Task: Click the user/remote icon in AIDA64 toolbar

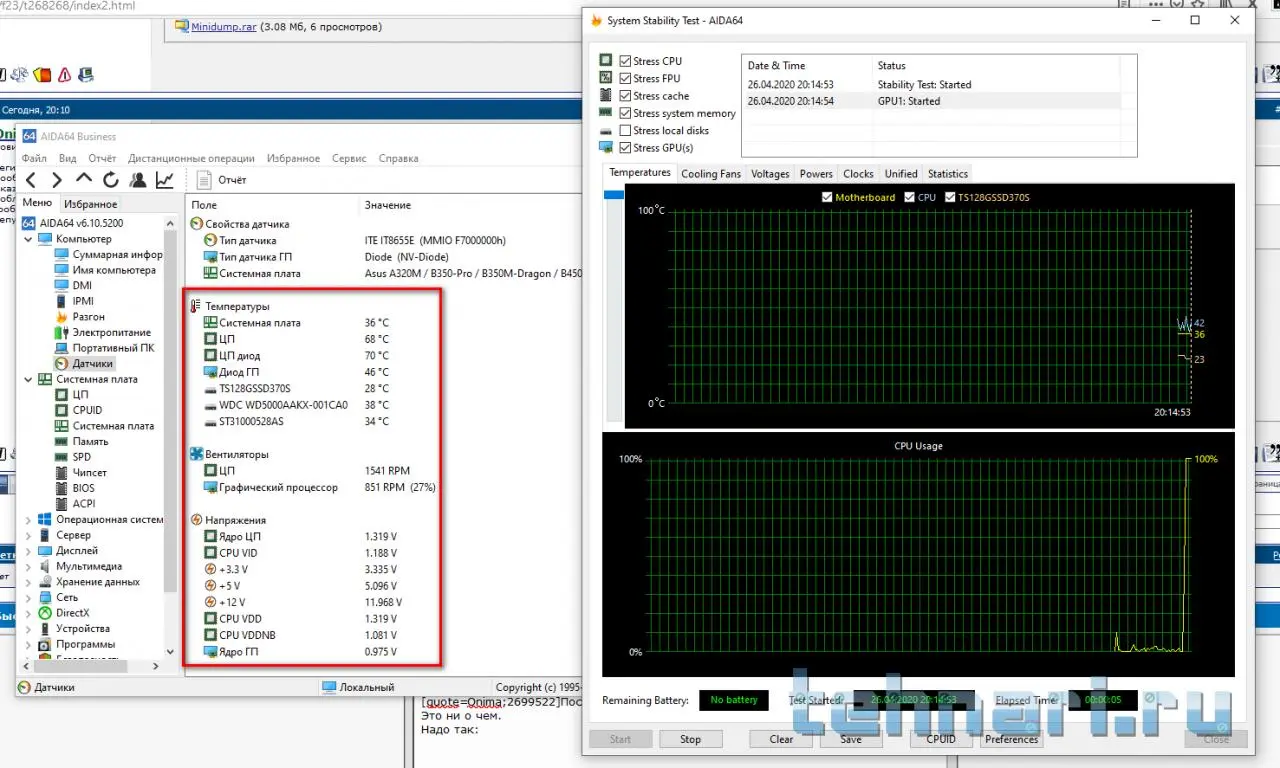Action: click(x=138, y=180)
